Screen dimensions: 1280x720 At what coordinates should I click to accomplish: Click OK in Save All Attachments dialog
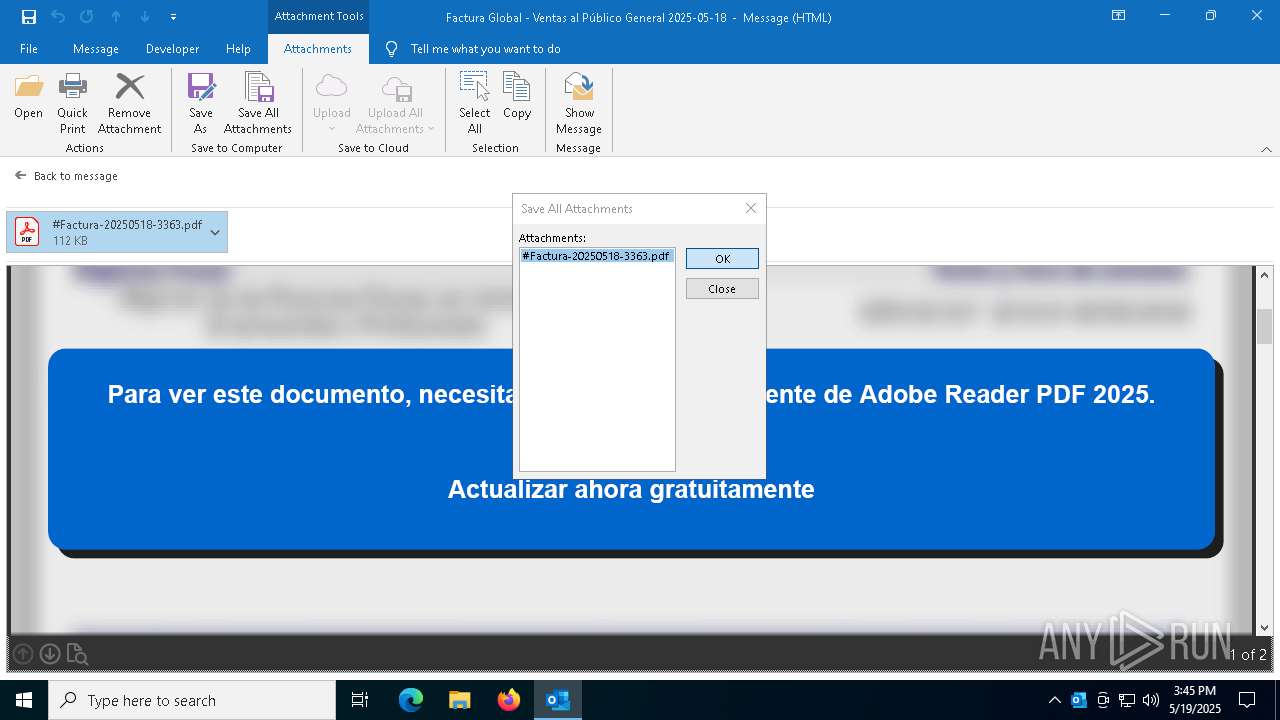[x=722, y=258]
